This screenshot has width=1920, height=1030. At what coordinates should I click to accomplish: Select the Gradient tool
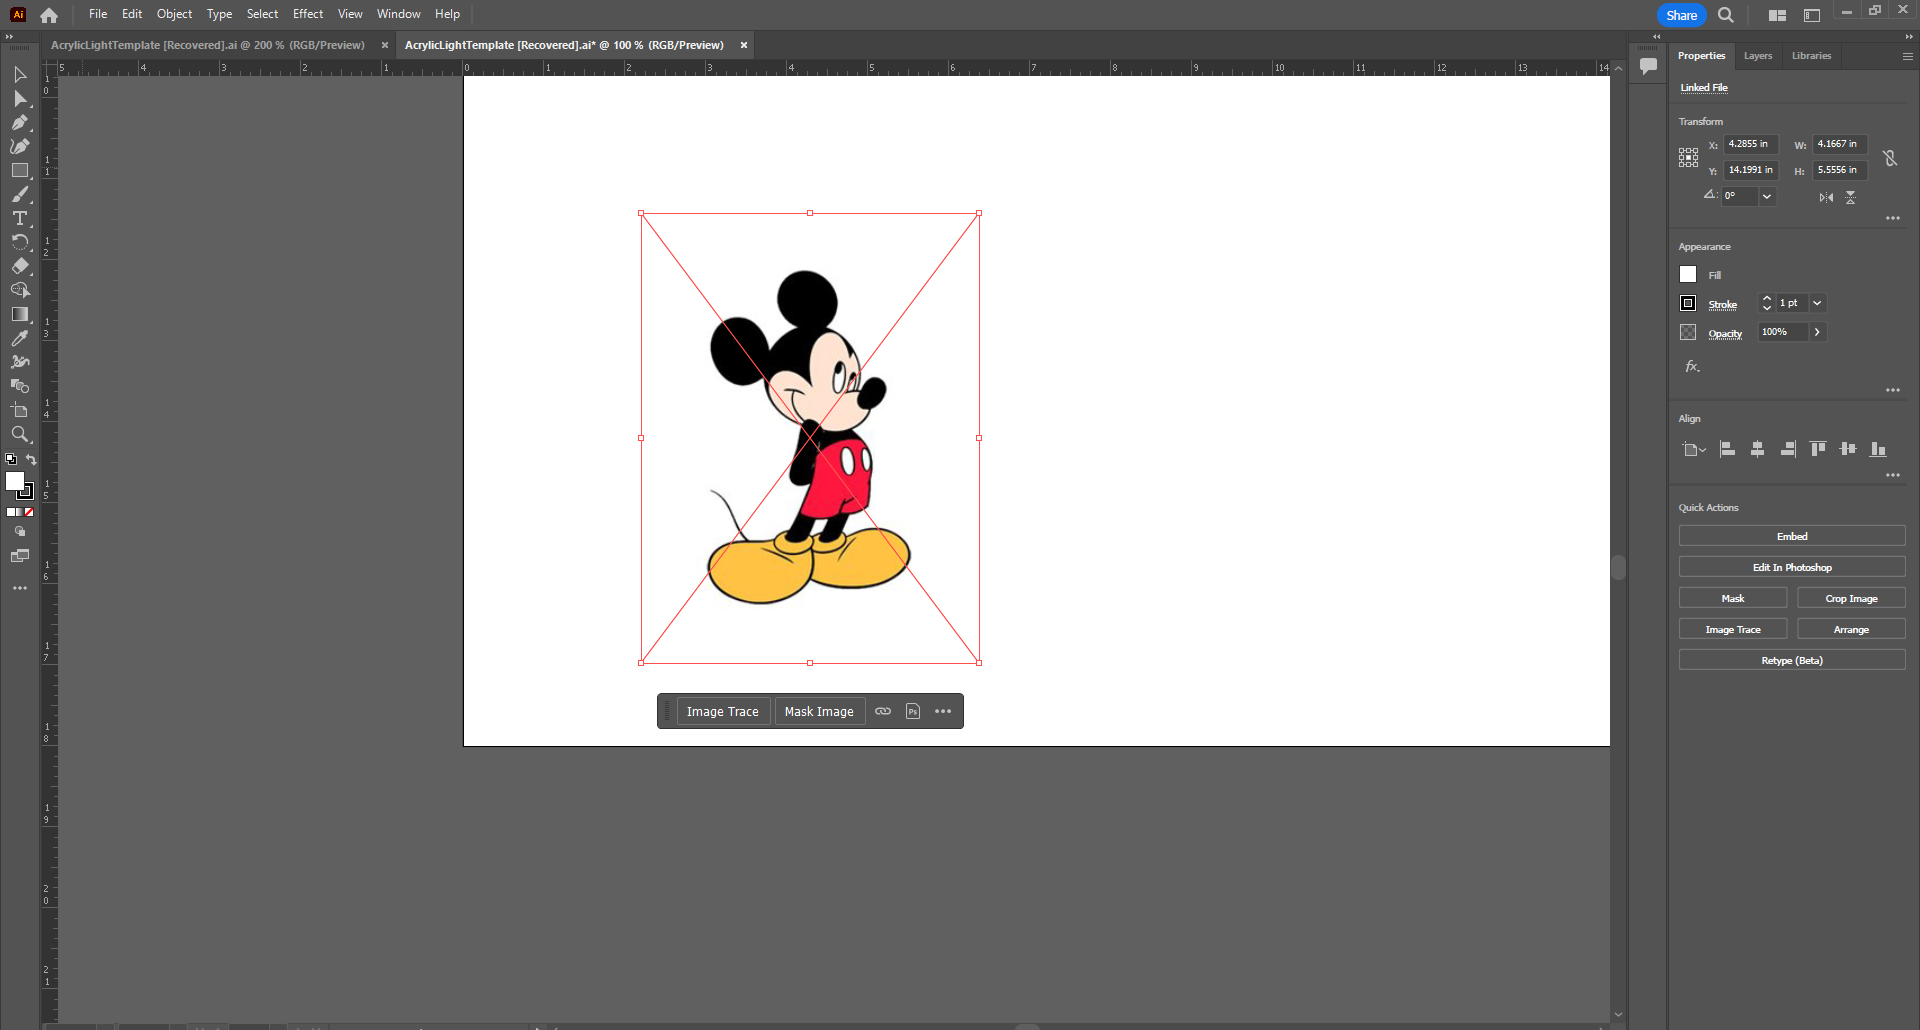coord(20,314)
